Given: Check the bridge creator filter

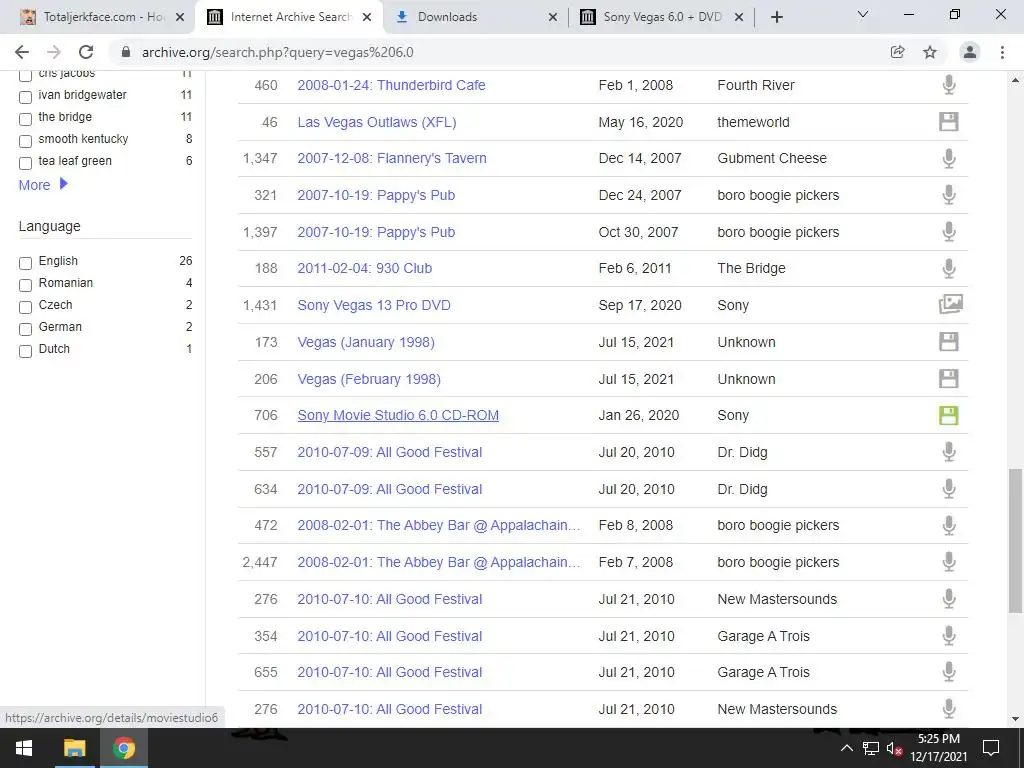Looking at the screenshot, I should click(25, 119).
